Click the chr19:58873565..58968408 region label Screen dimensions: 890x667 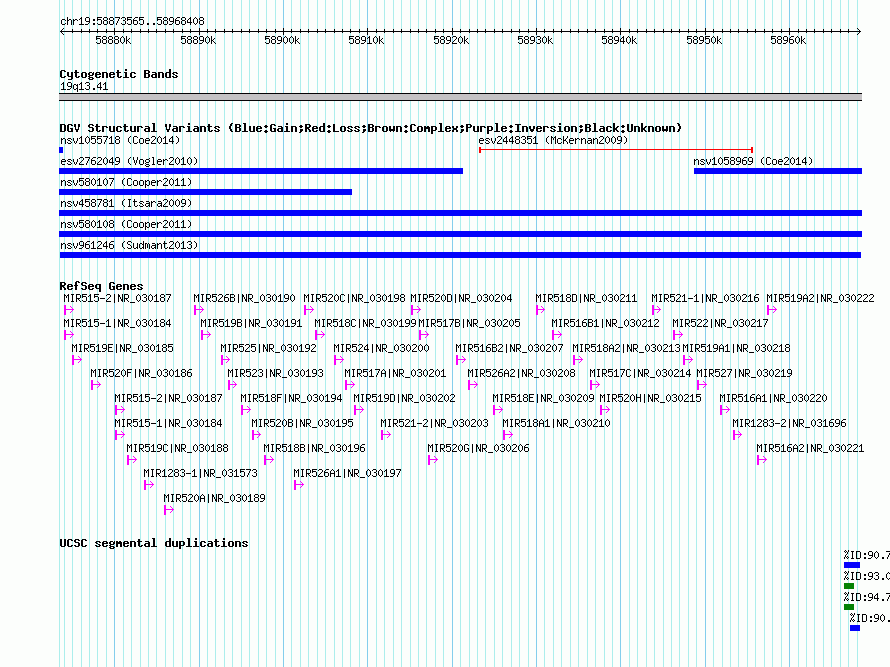132,21
